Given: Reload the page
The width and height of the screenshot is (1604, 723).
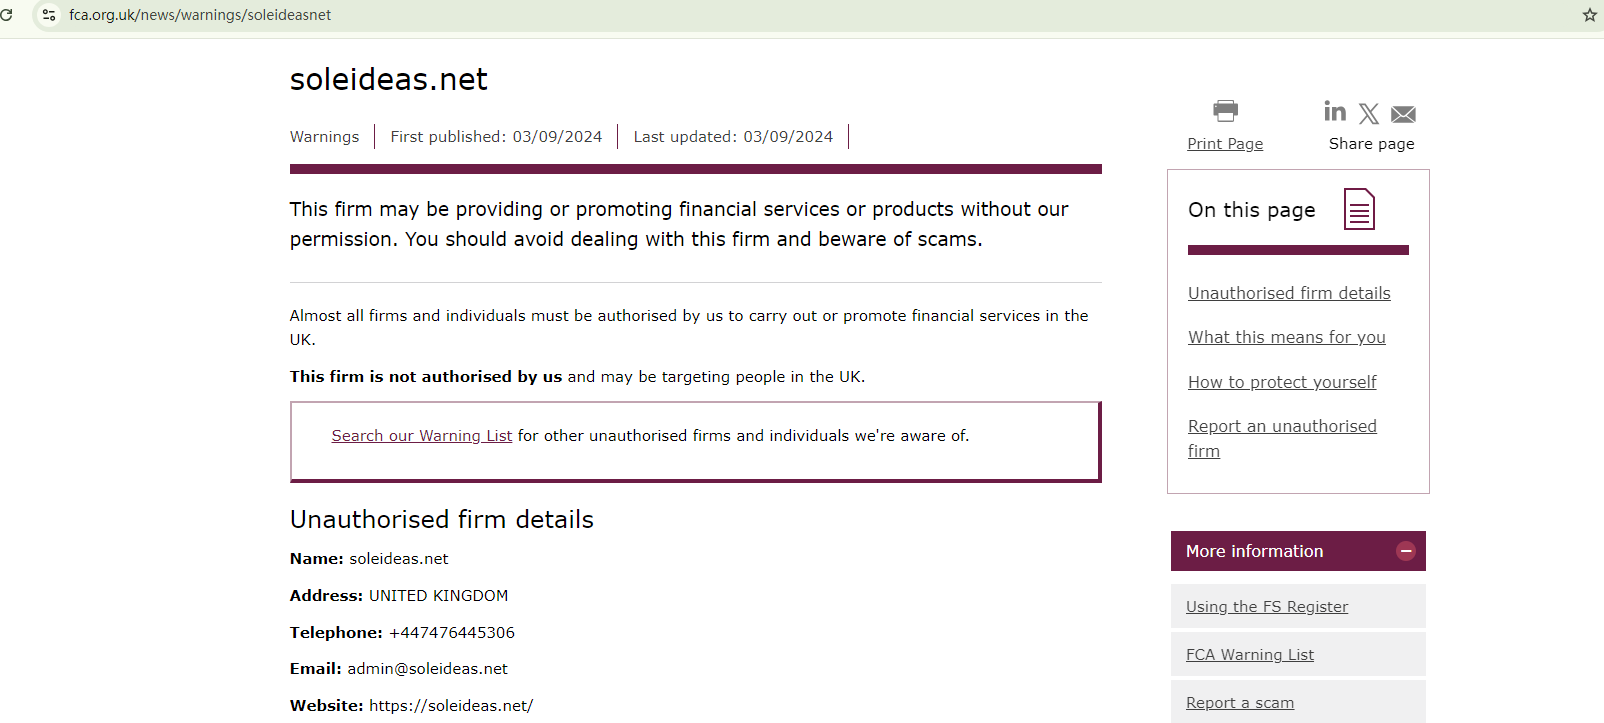Looking at the screenshot, I should (7, 15).
